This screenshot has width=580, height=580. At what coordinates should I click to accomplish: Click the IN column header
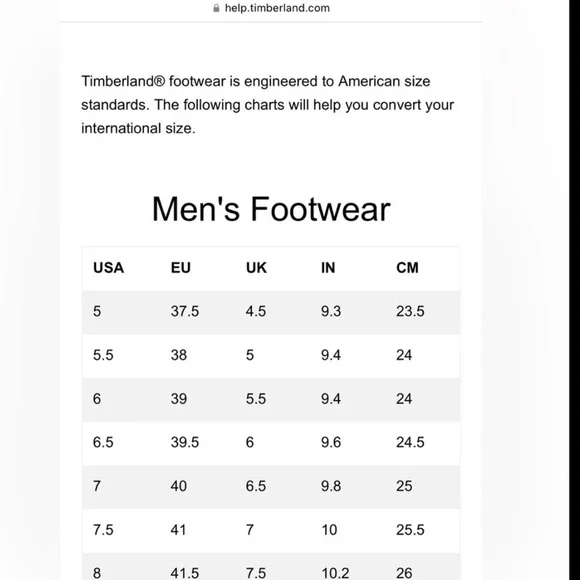click(x=328, y=268)
